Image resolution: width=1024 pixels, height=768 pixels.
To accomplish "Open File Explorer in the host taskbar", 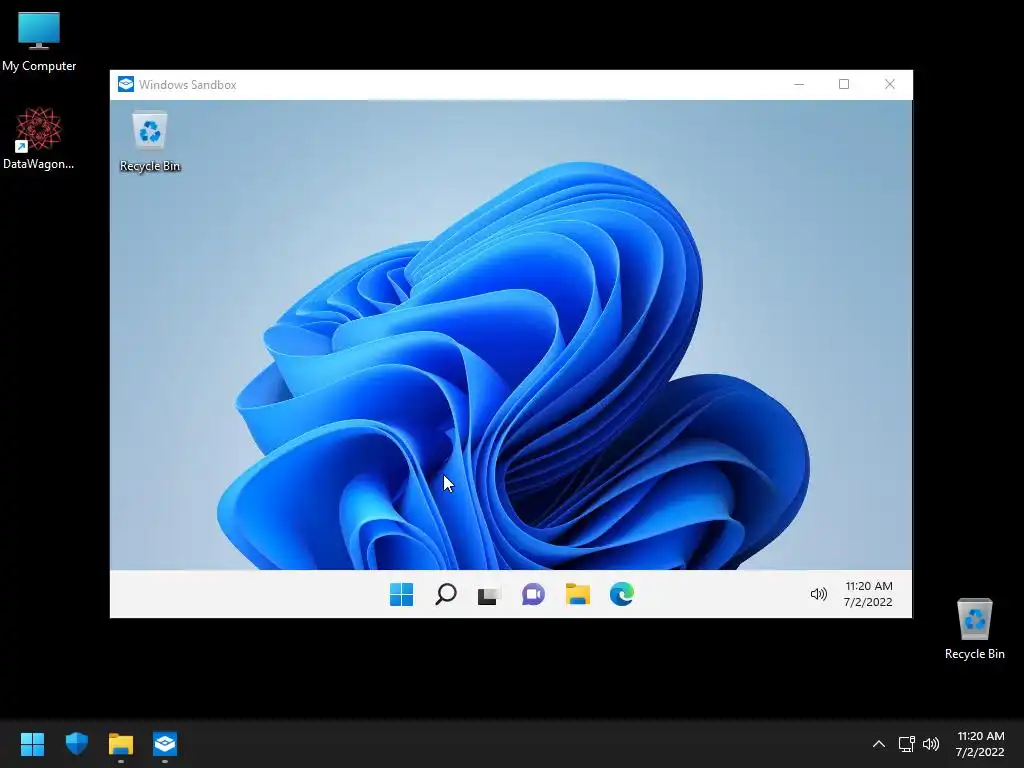I will (x=121, y=743).
